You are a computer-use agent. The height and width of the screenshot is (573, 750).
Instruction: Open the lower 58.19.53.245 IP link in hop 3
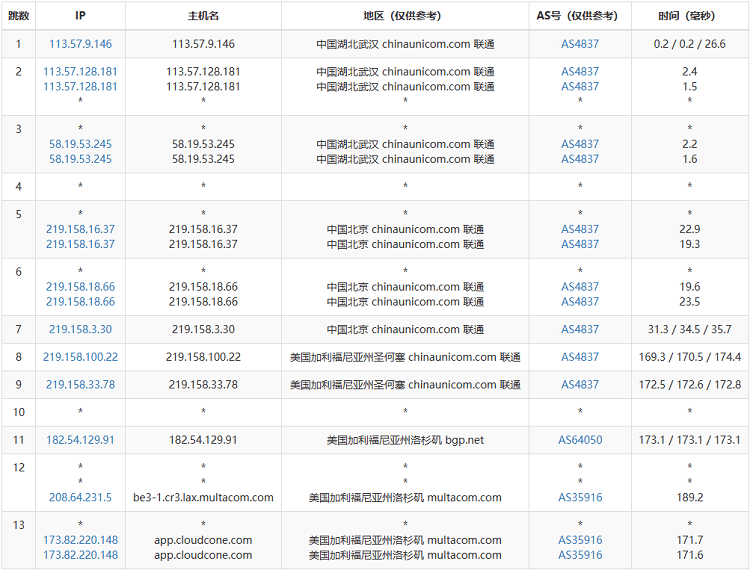click(80, 159)
